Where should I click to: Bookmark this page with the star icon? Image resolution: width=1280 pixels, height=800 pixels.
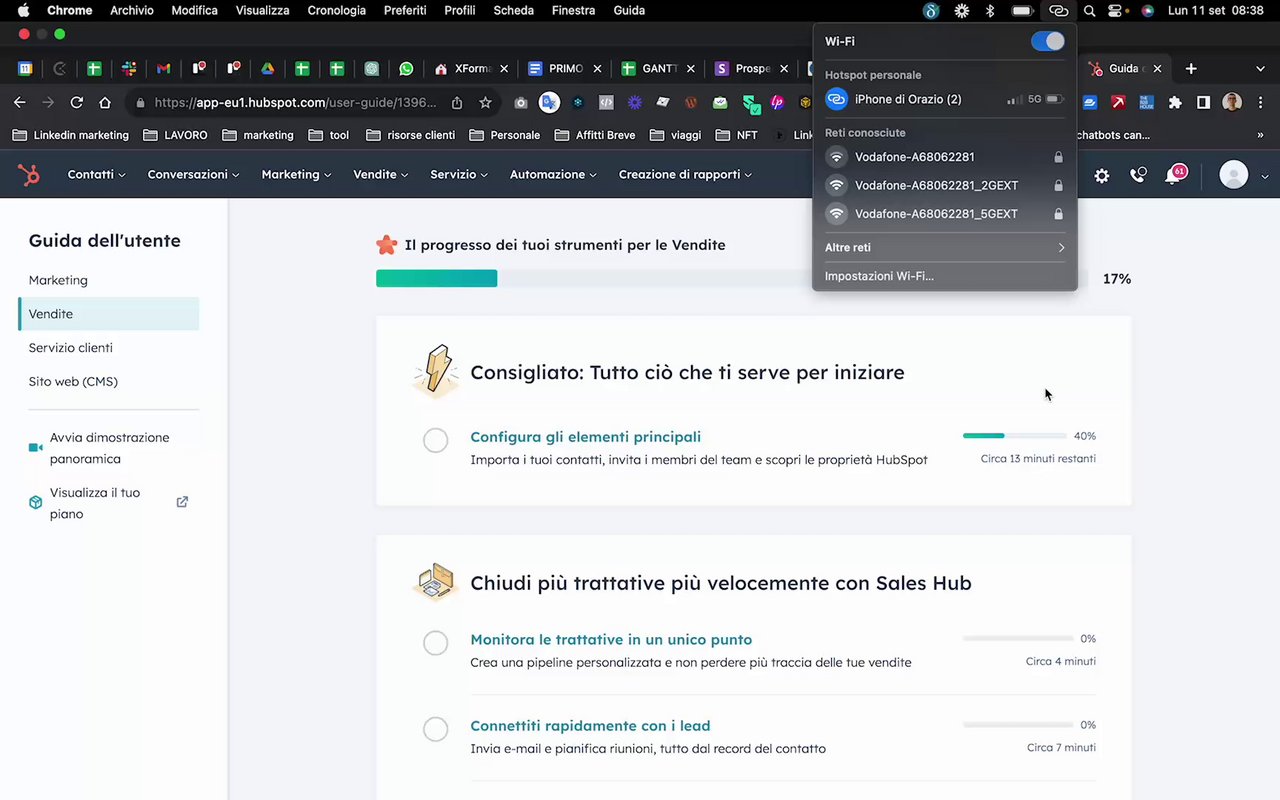[x=485, y=102]
